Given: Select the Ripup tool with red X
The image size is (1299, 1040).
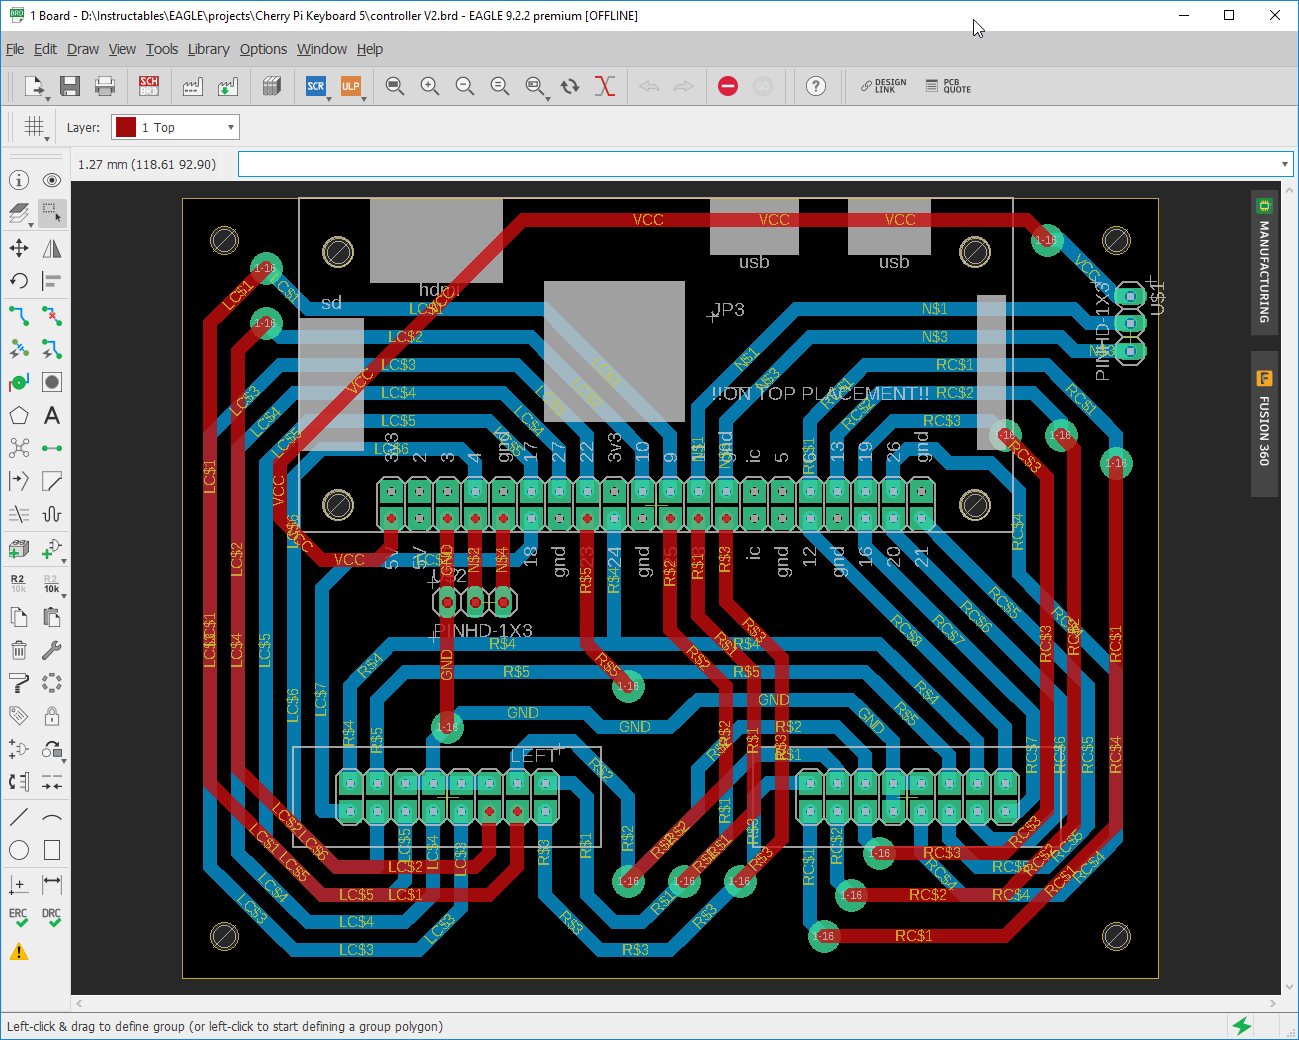Looking at the screenshot, I should [x=52, y=316].
